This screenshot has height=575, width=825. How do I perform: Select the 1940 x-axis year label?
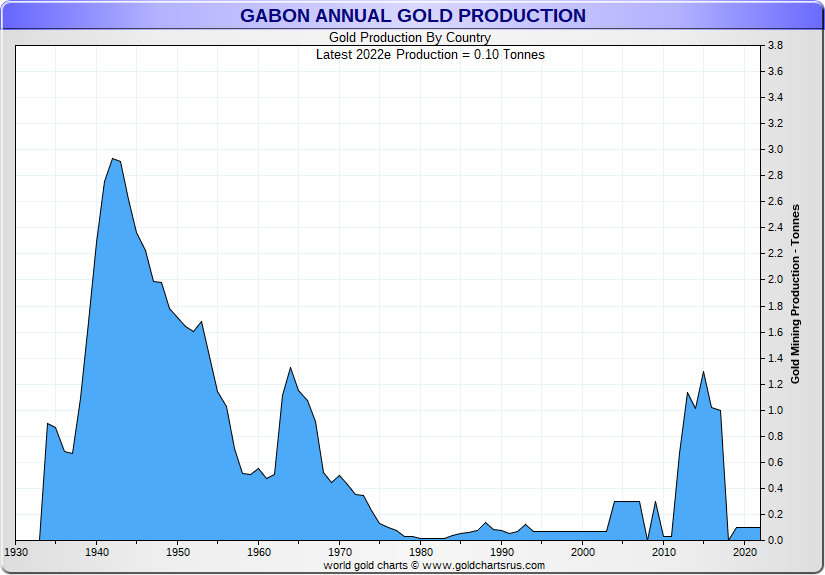tap(97, 552)
